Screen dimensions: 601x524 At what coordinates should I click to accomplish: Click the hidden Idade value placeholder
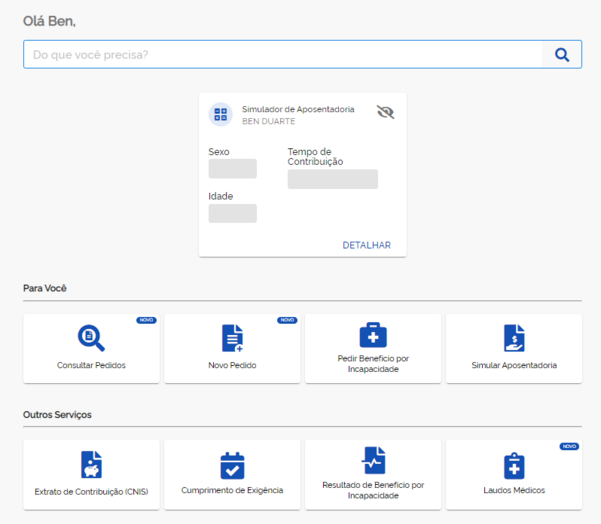[233, 213]
